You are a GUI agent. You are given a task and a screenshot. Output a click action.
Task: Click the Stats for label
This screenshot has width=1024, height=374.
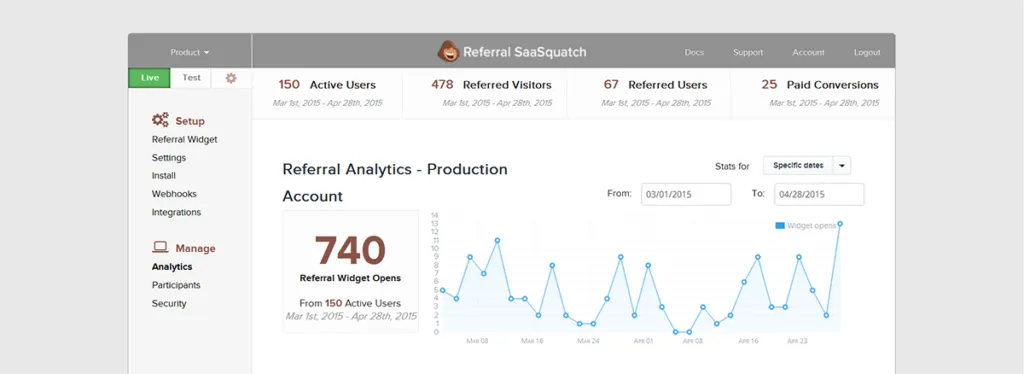[x=732, y=166]
